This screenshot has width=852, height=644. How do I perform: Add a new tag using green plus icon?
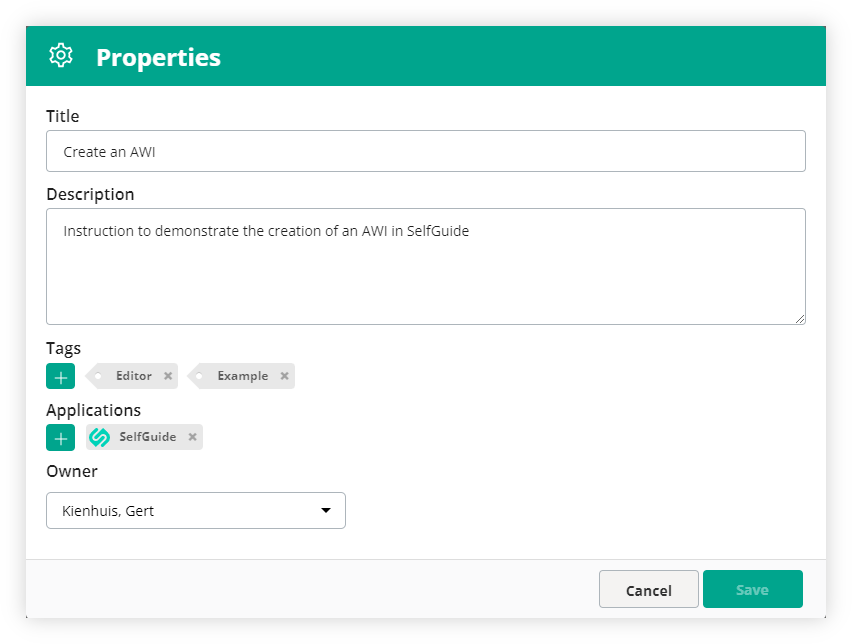coord(60,376)
